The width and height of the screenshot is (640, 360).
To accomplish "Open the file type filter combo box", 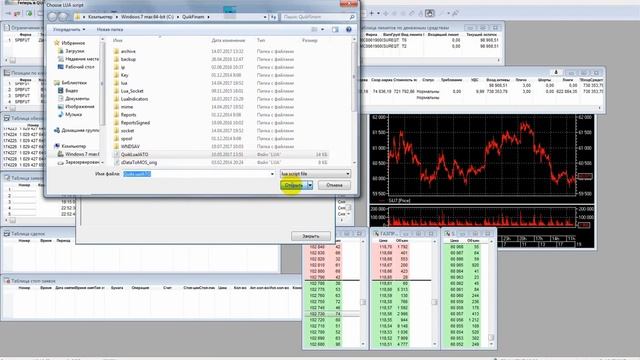I will click(x=315, y=174).
